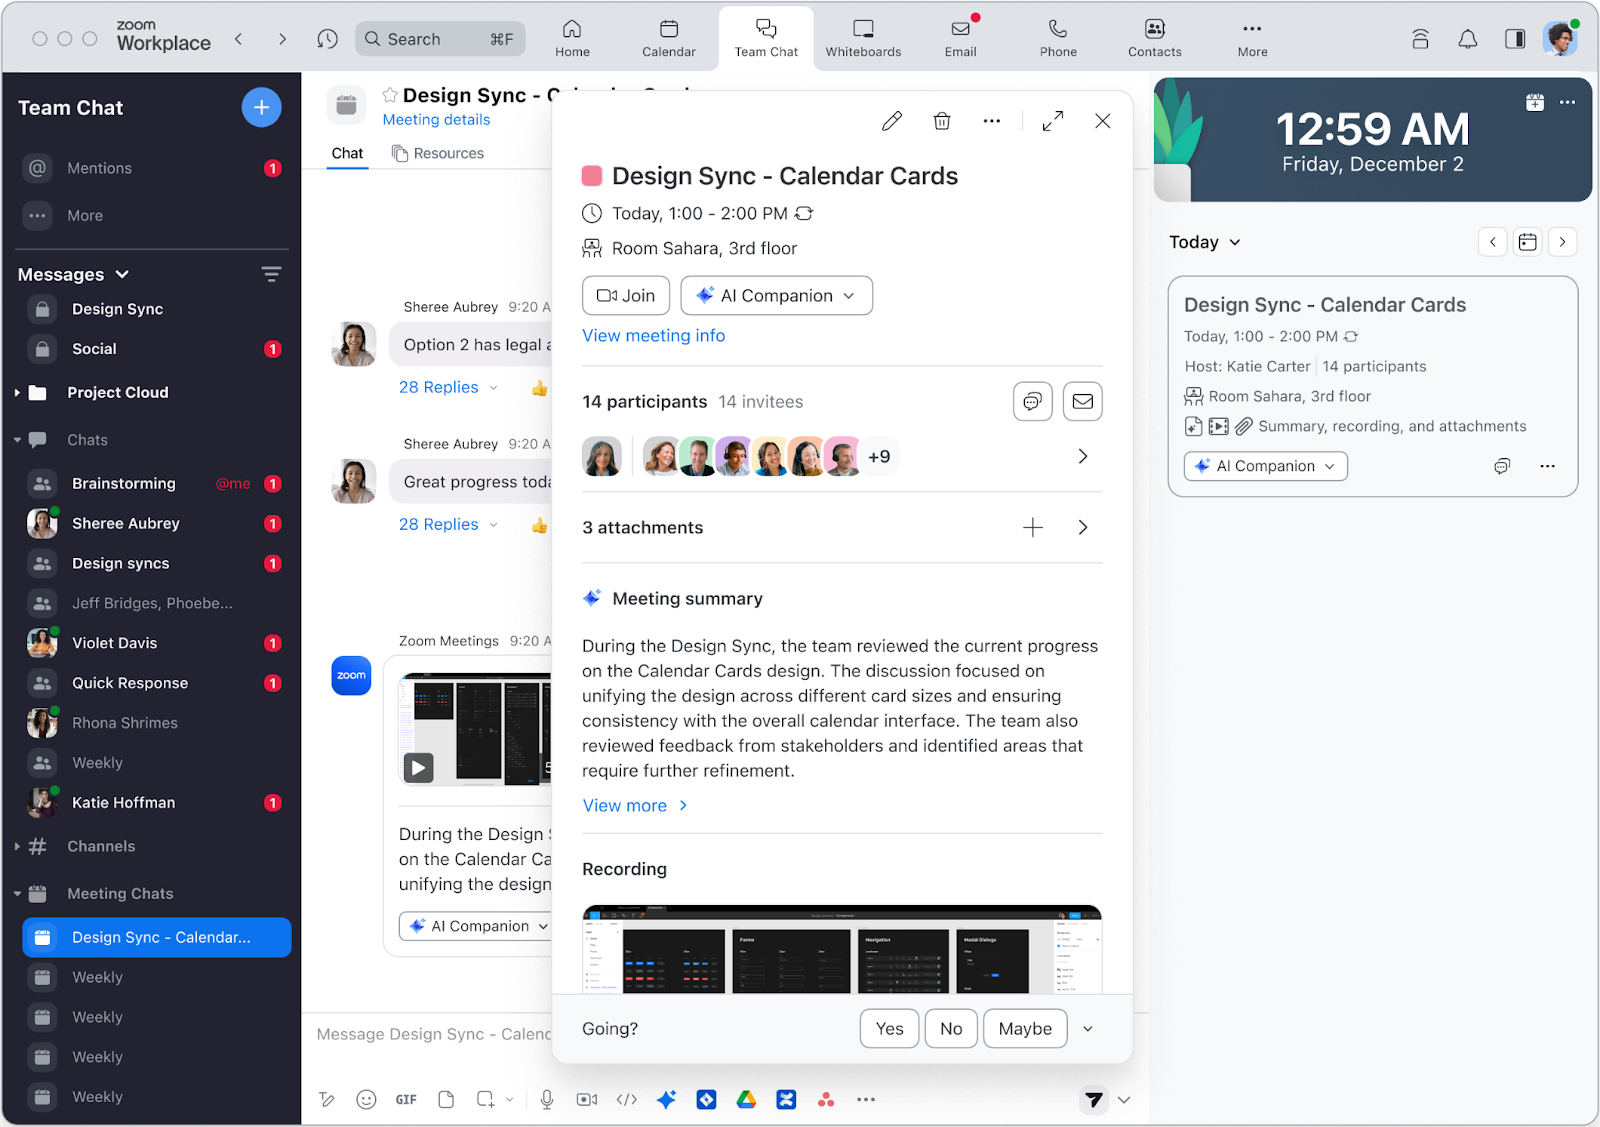Open more options ellipsis in meeting popup
This screenshot has height=1127, width=1600.
991,121
